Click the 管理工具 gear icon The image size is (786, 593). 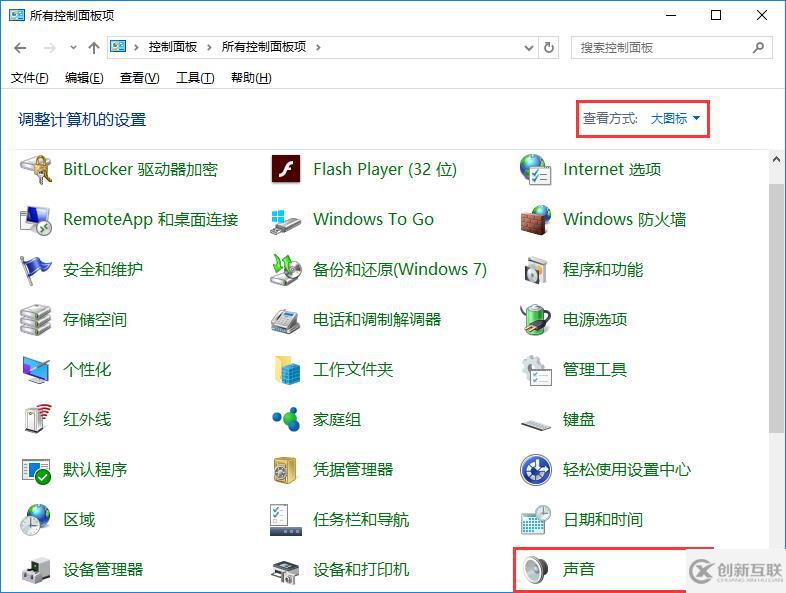tap(536, 370)
